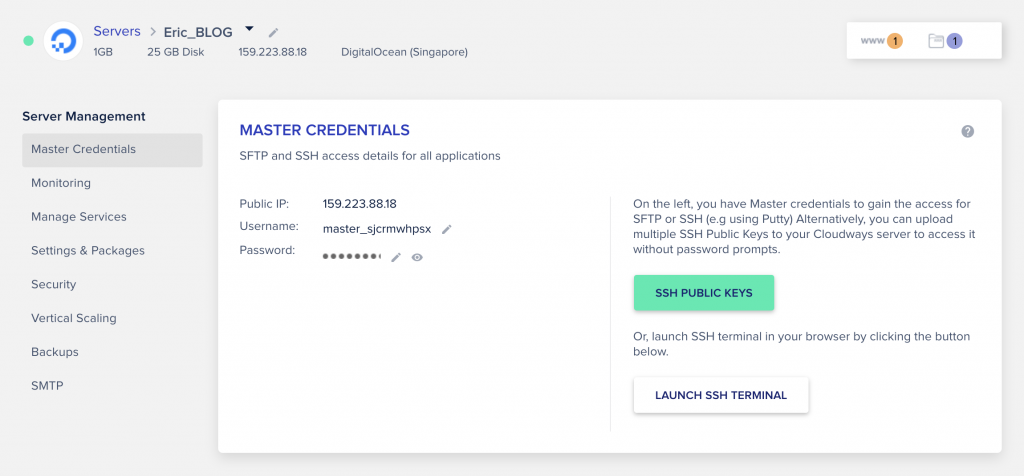
Task: Click the SSH PUBLIC KEYS button
Action: coord(704,293)
